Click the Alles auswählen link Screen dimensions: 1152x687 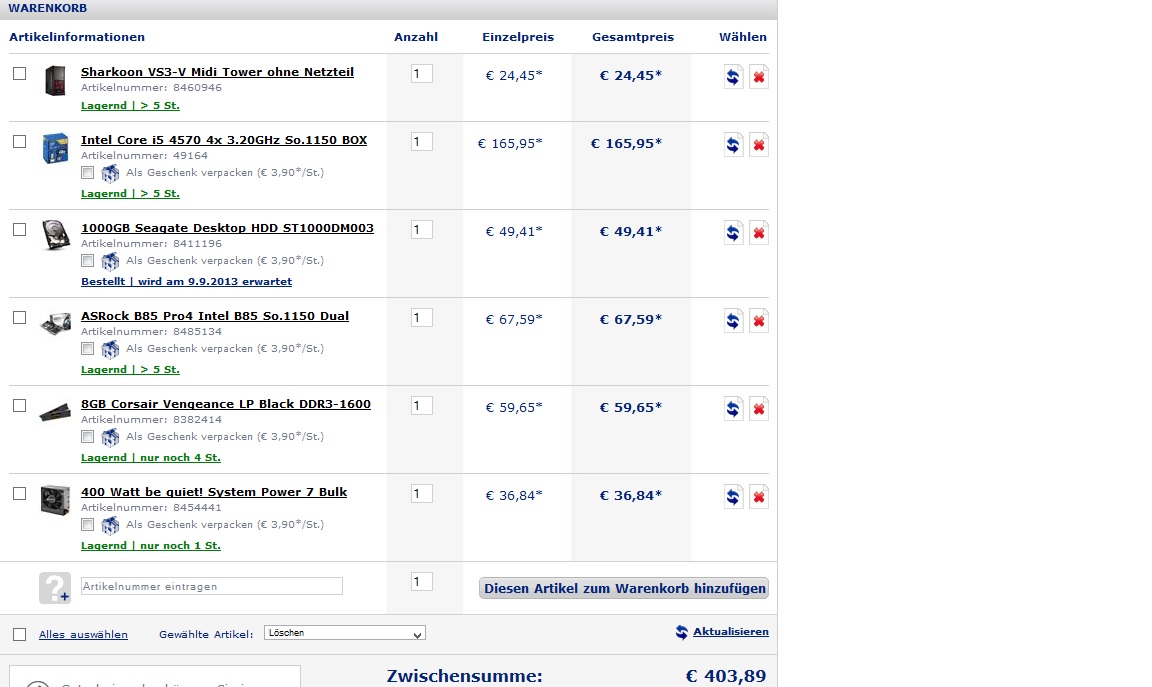(83, 635)
